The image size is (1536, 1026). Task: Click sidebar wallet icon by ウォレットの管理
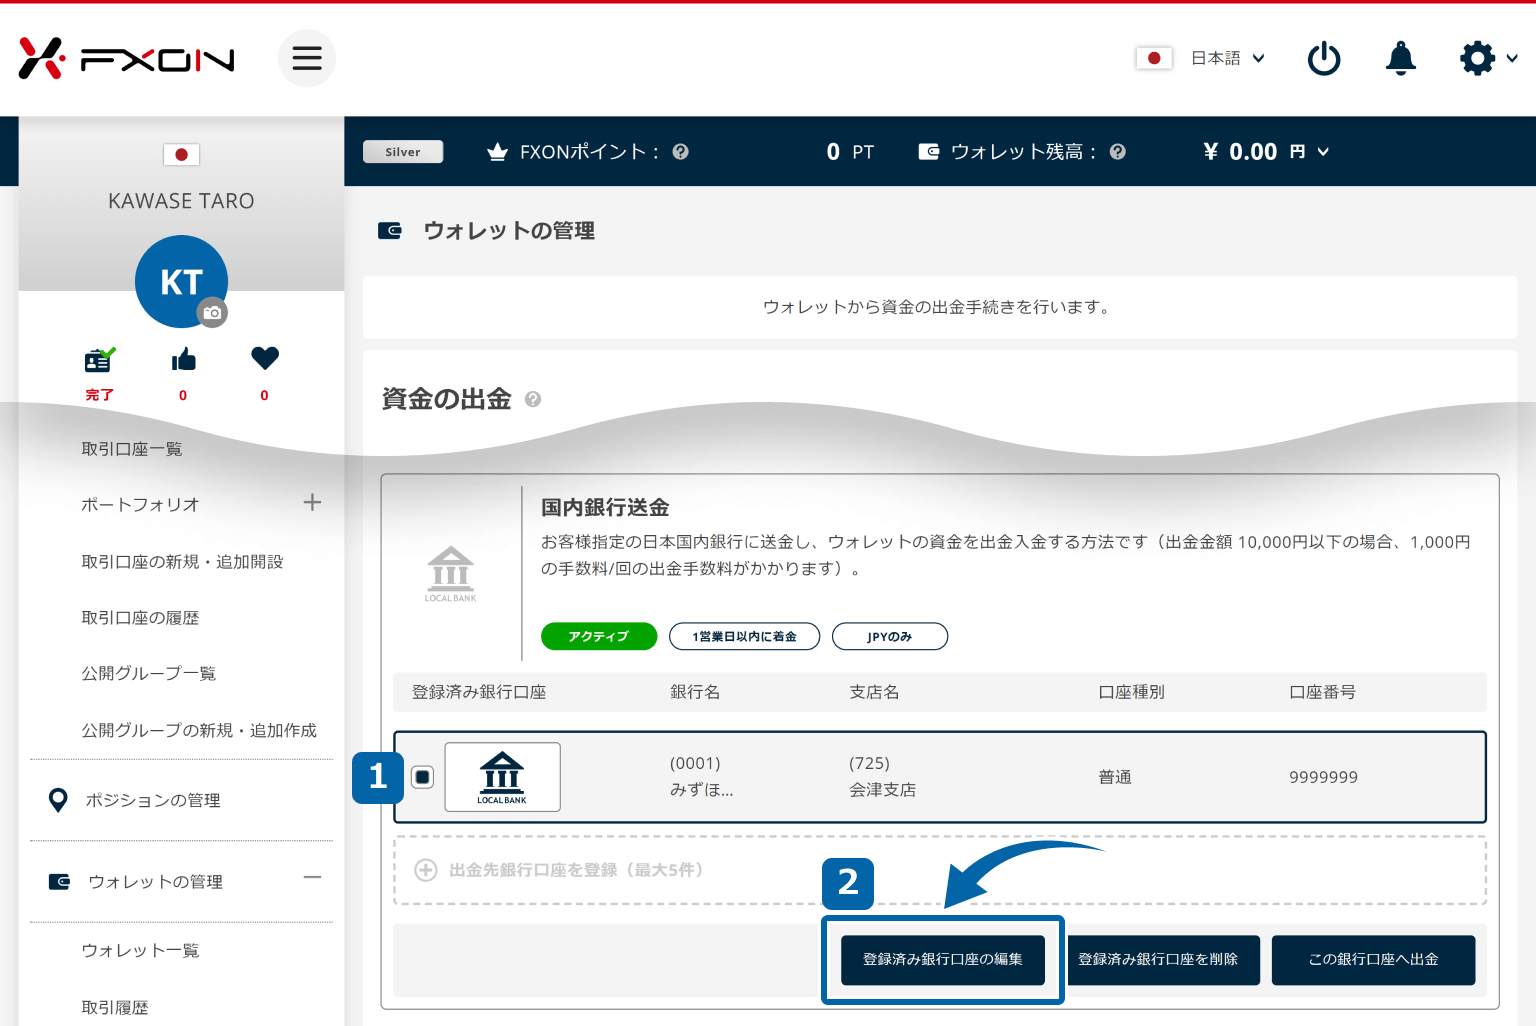(x=59, y=881)
